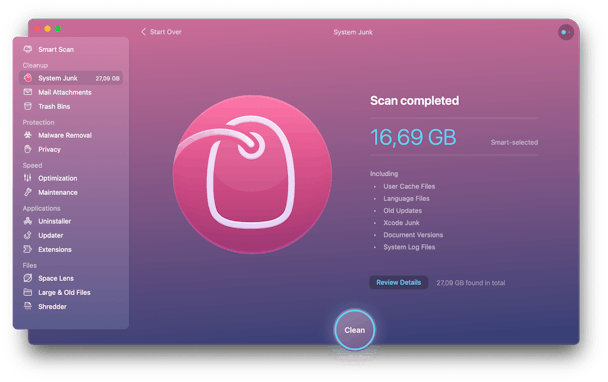The height and width of the screenshot is (382, 608).
Task: Click the Malware Removal biohazard icon
Action: tap(28, 135)
